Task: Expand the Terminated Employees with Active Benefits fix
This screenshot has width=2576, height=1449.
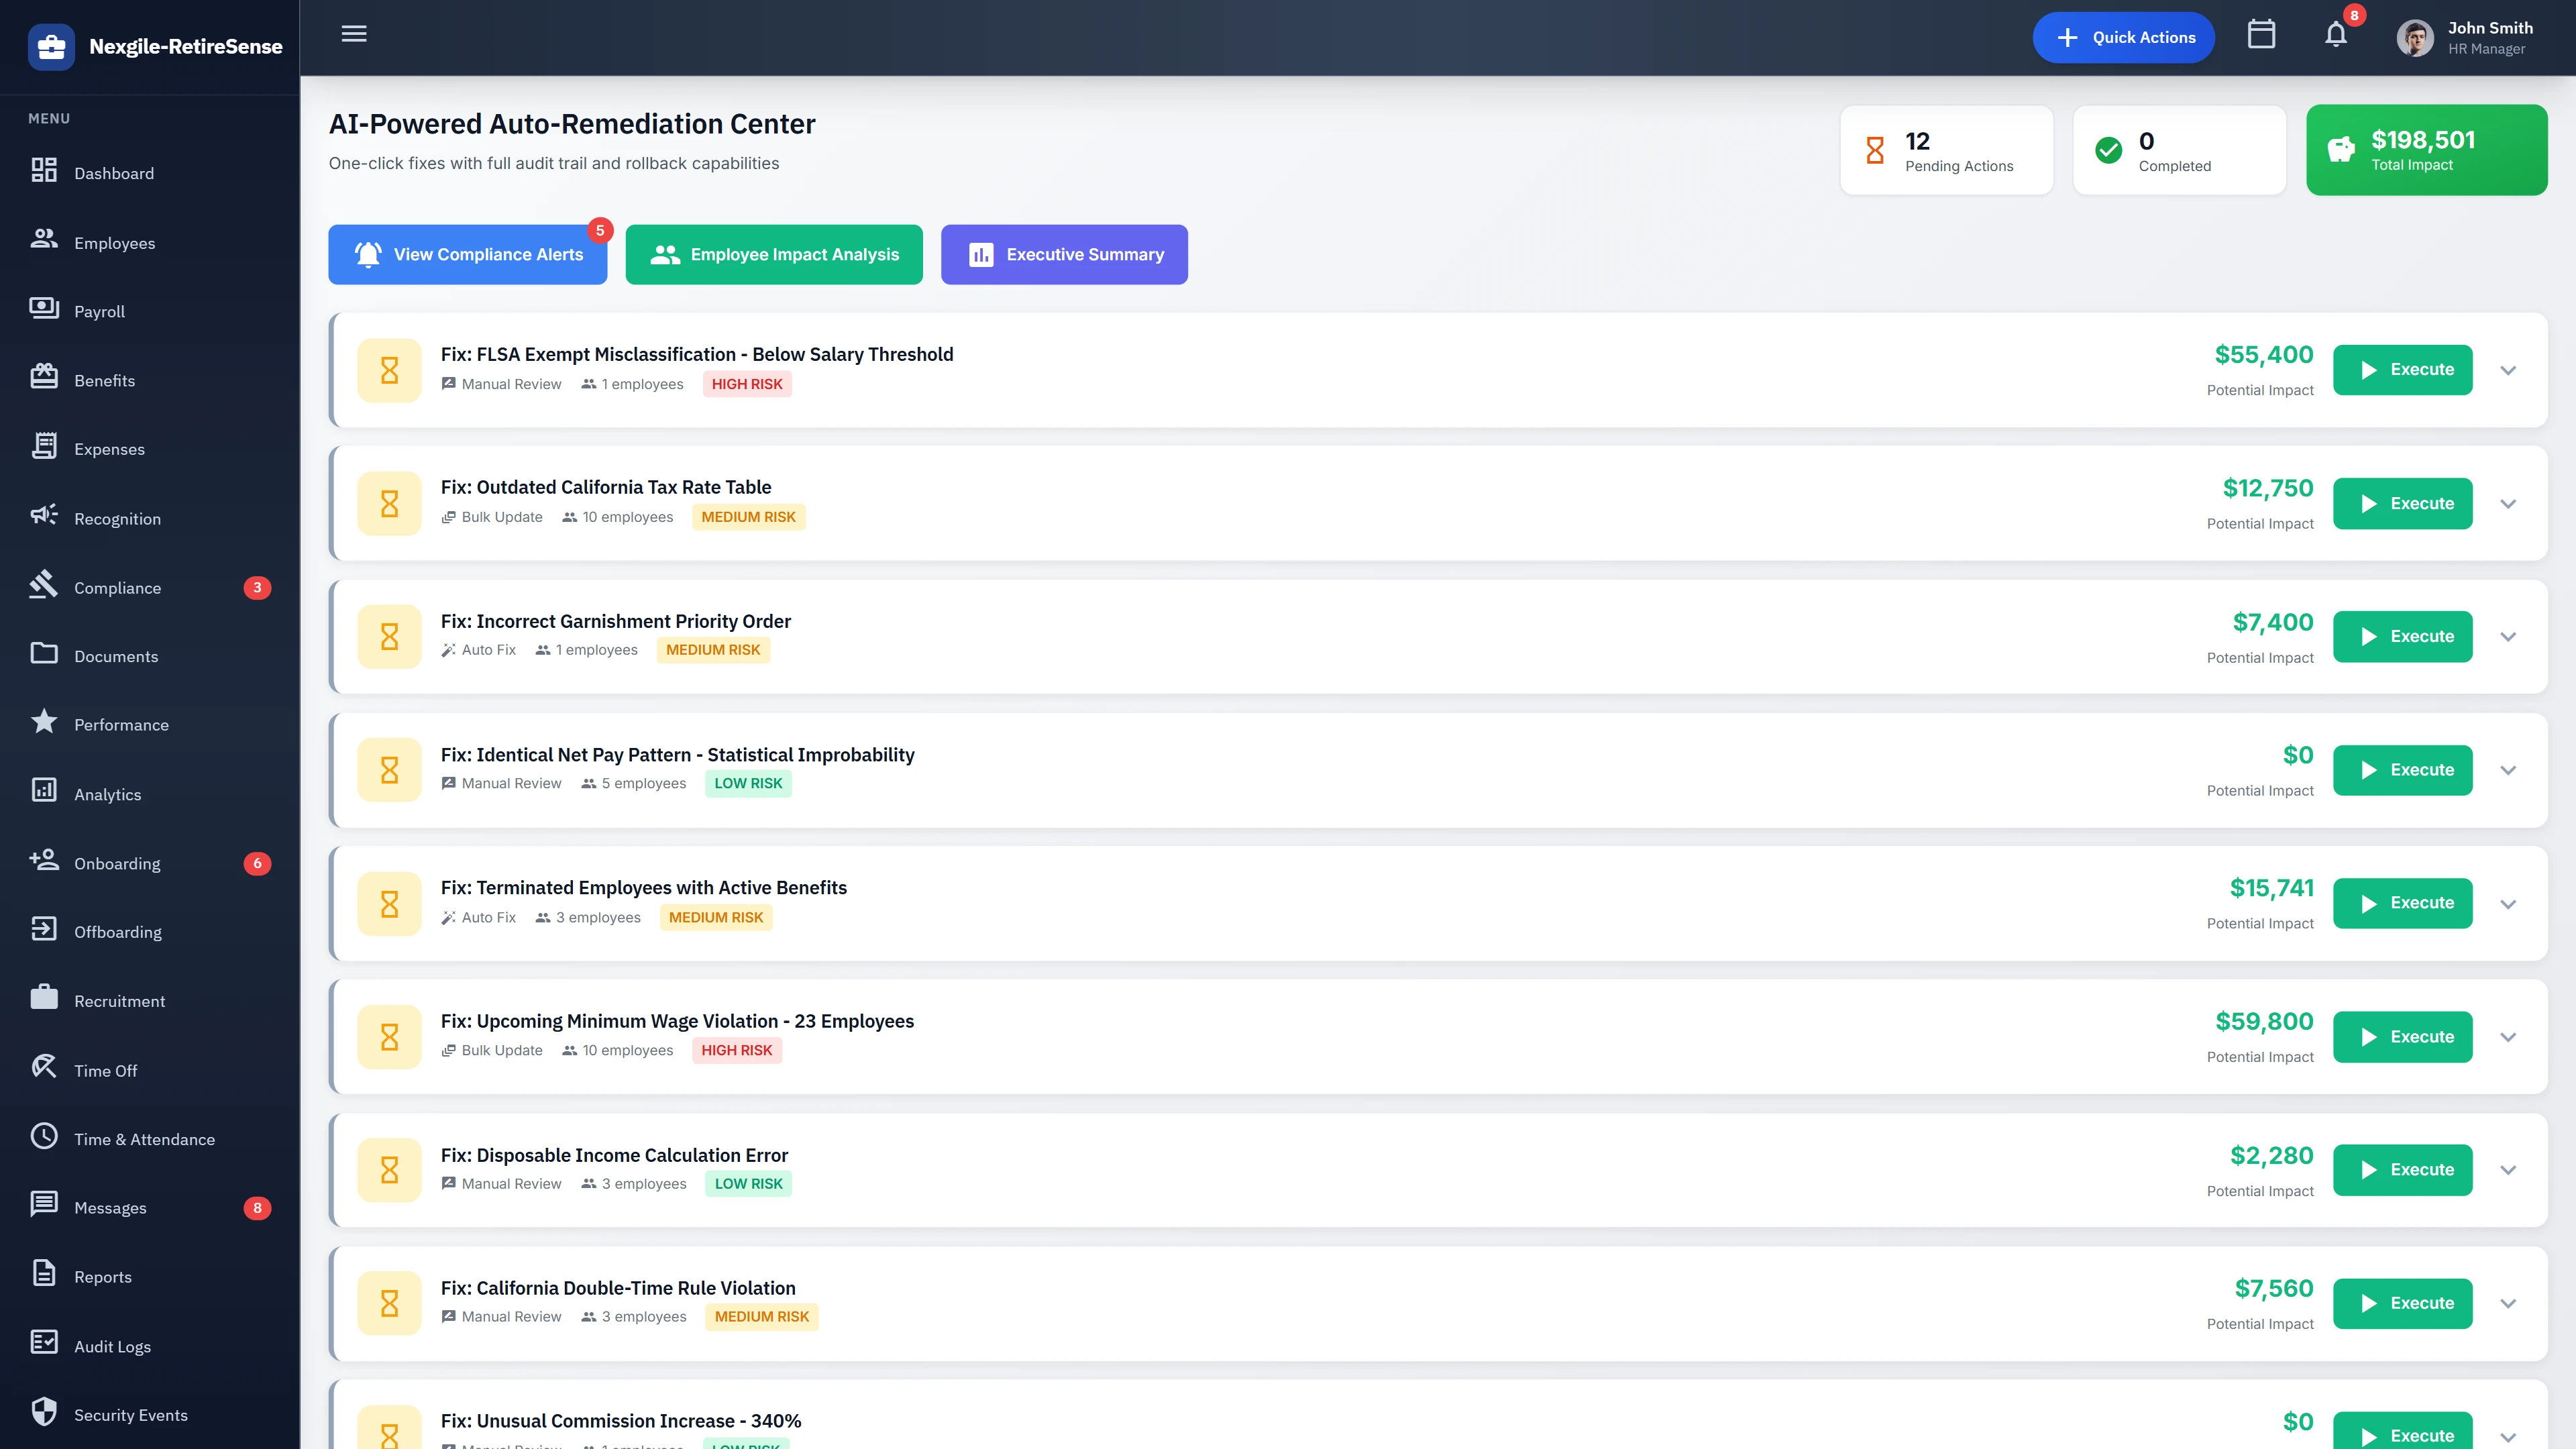Action: tap(2508, 903)
